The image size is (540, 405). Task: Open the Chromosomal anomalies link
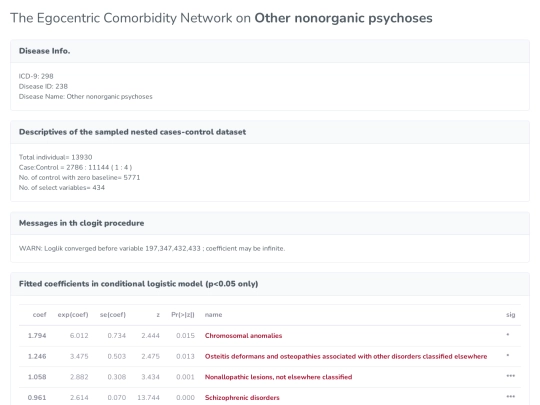[243, 335]
